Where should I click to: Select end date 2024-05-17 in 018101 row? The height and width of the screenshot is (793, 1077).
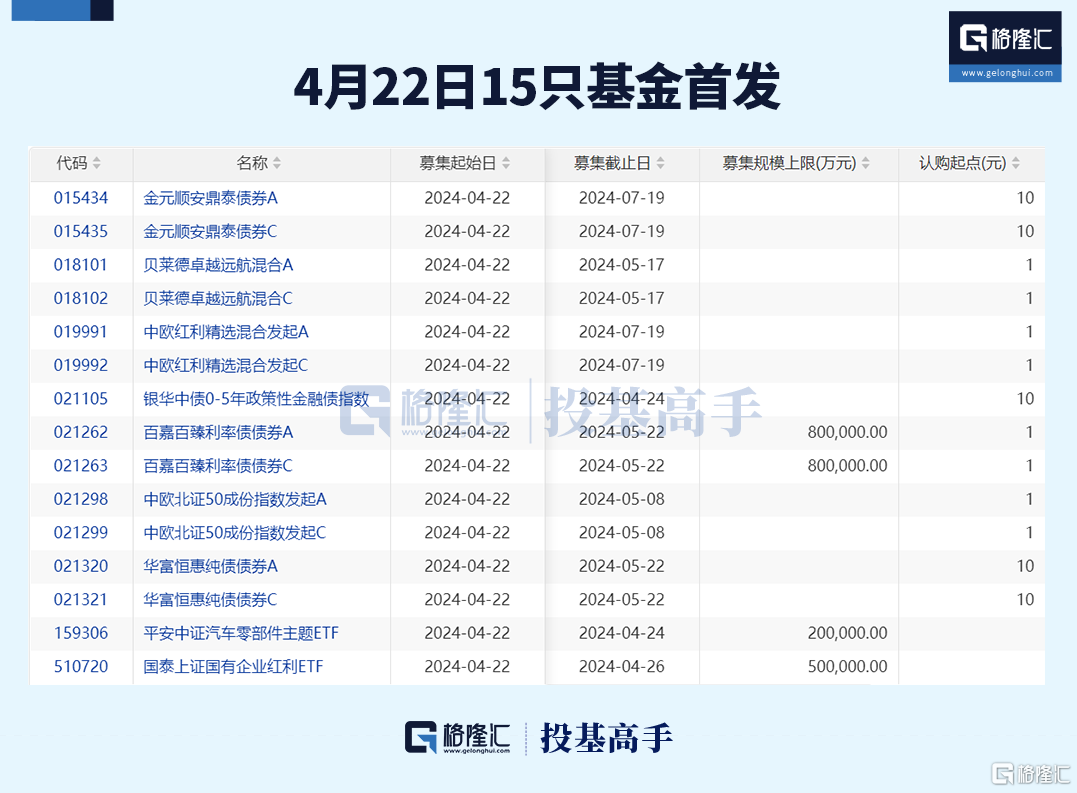(x=622, y=265)
